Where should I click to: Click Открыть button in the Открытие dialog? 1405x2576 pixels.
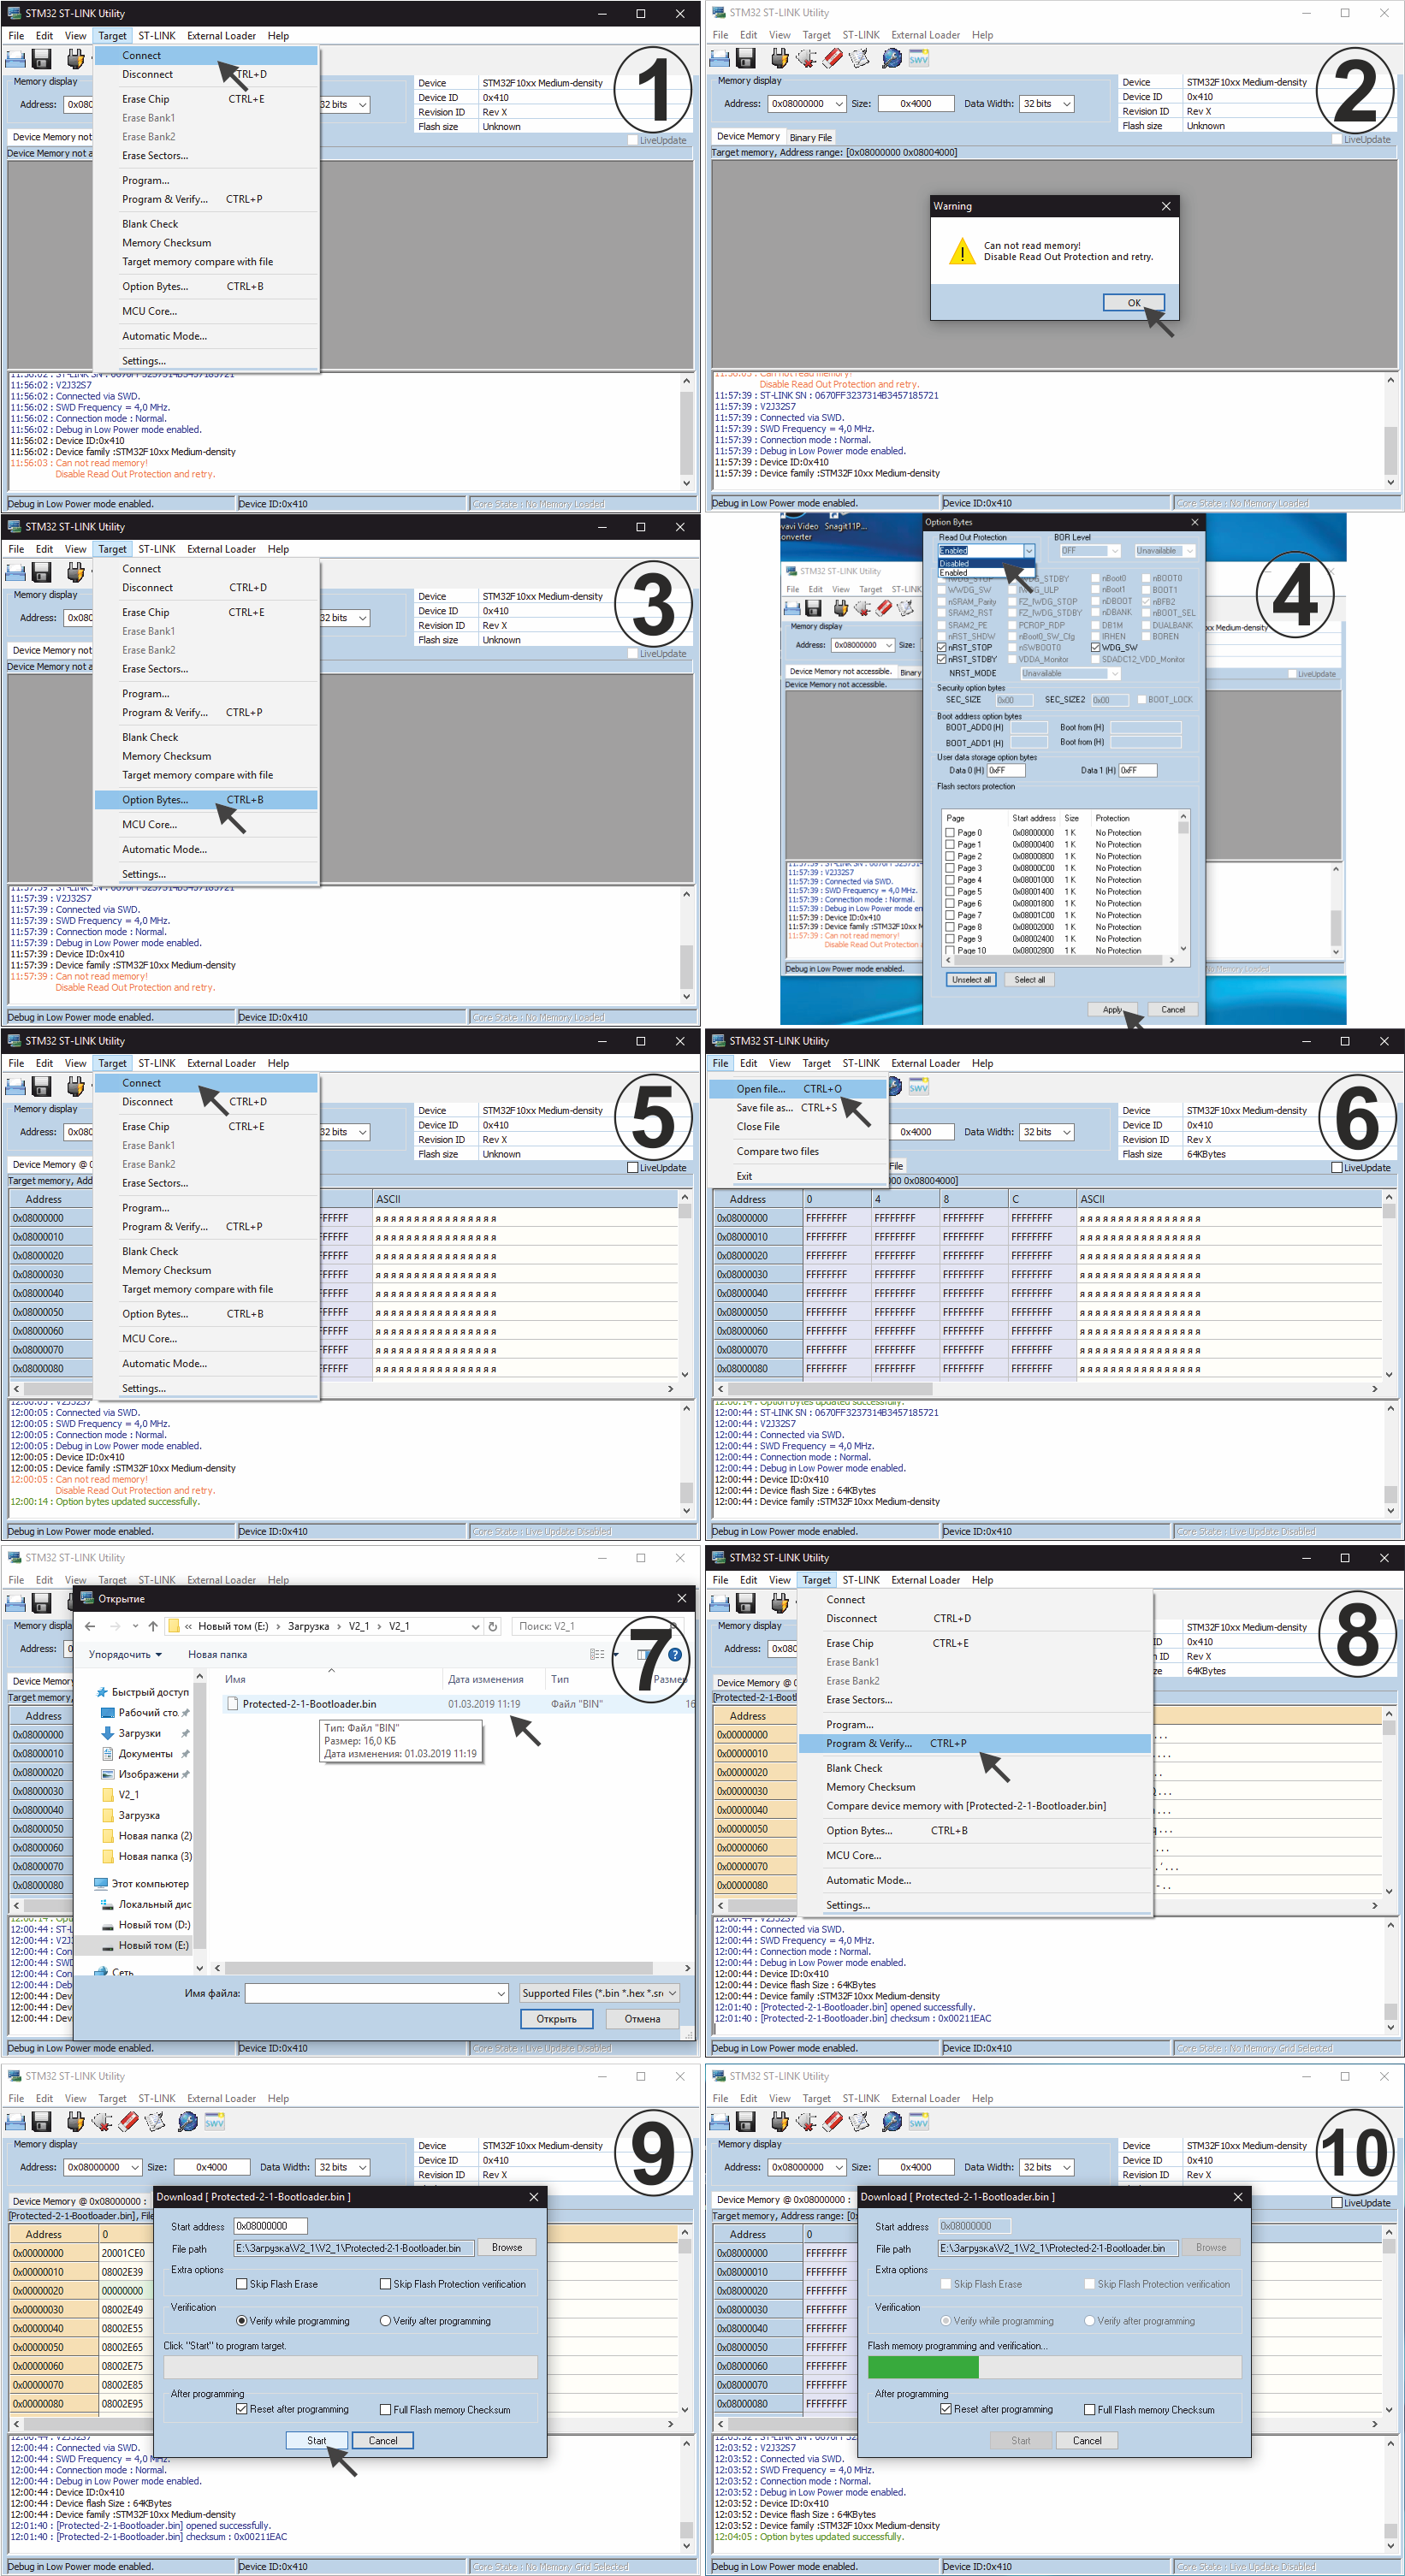click(x=557, y=2019)
